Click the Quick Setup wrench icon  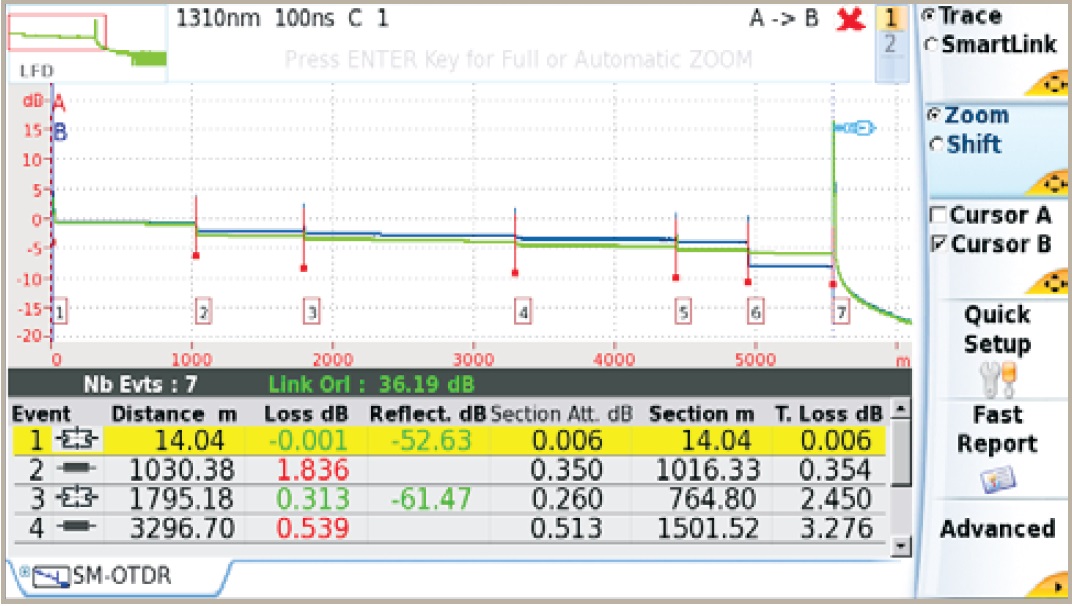(996, 379)
